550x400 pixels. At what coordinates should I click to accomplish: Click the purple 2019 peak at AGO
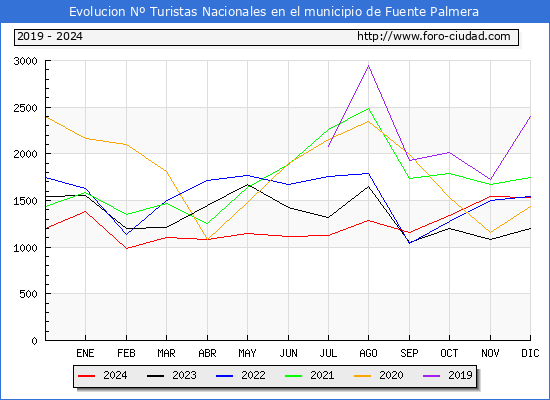(368, 66)
